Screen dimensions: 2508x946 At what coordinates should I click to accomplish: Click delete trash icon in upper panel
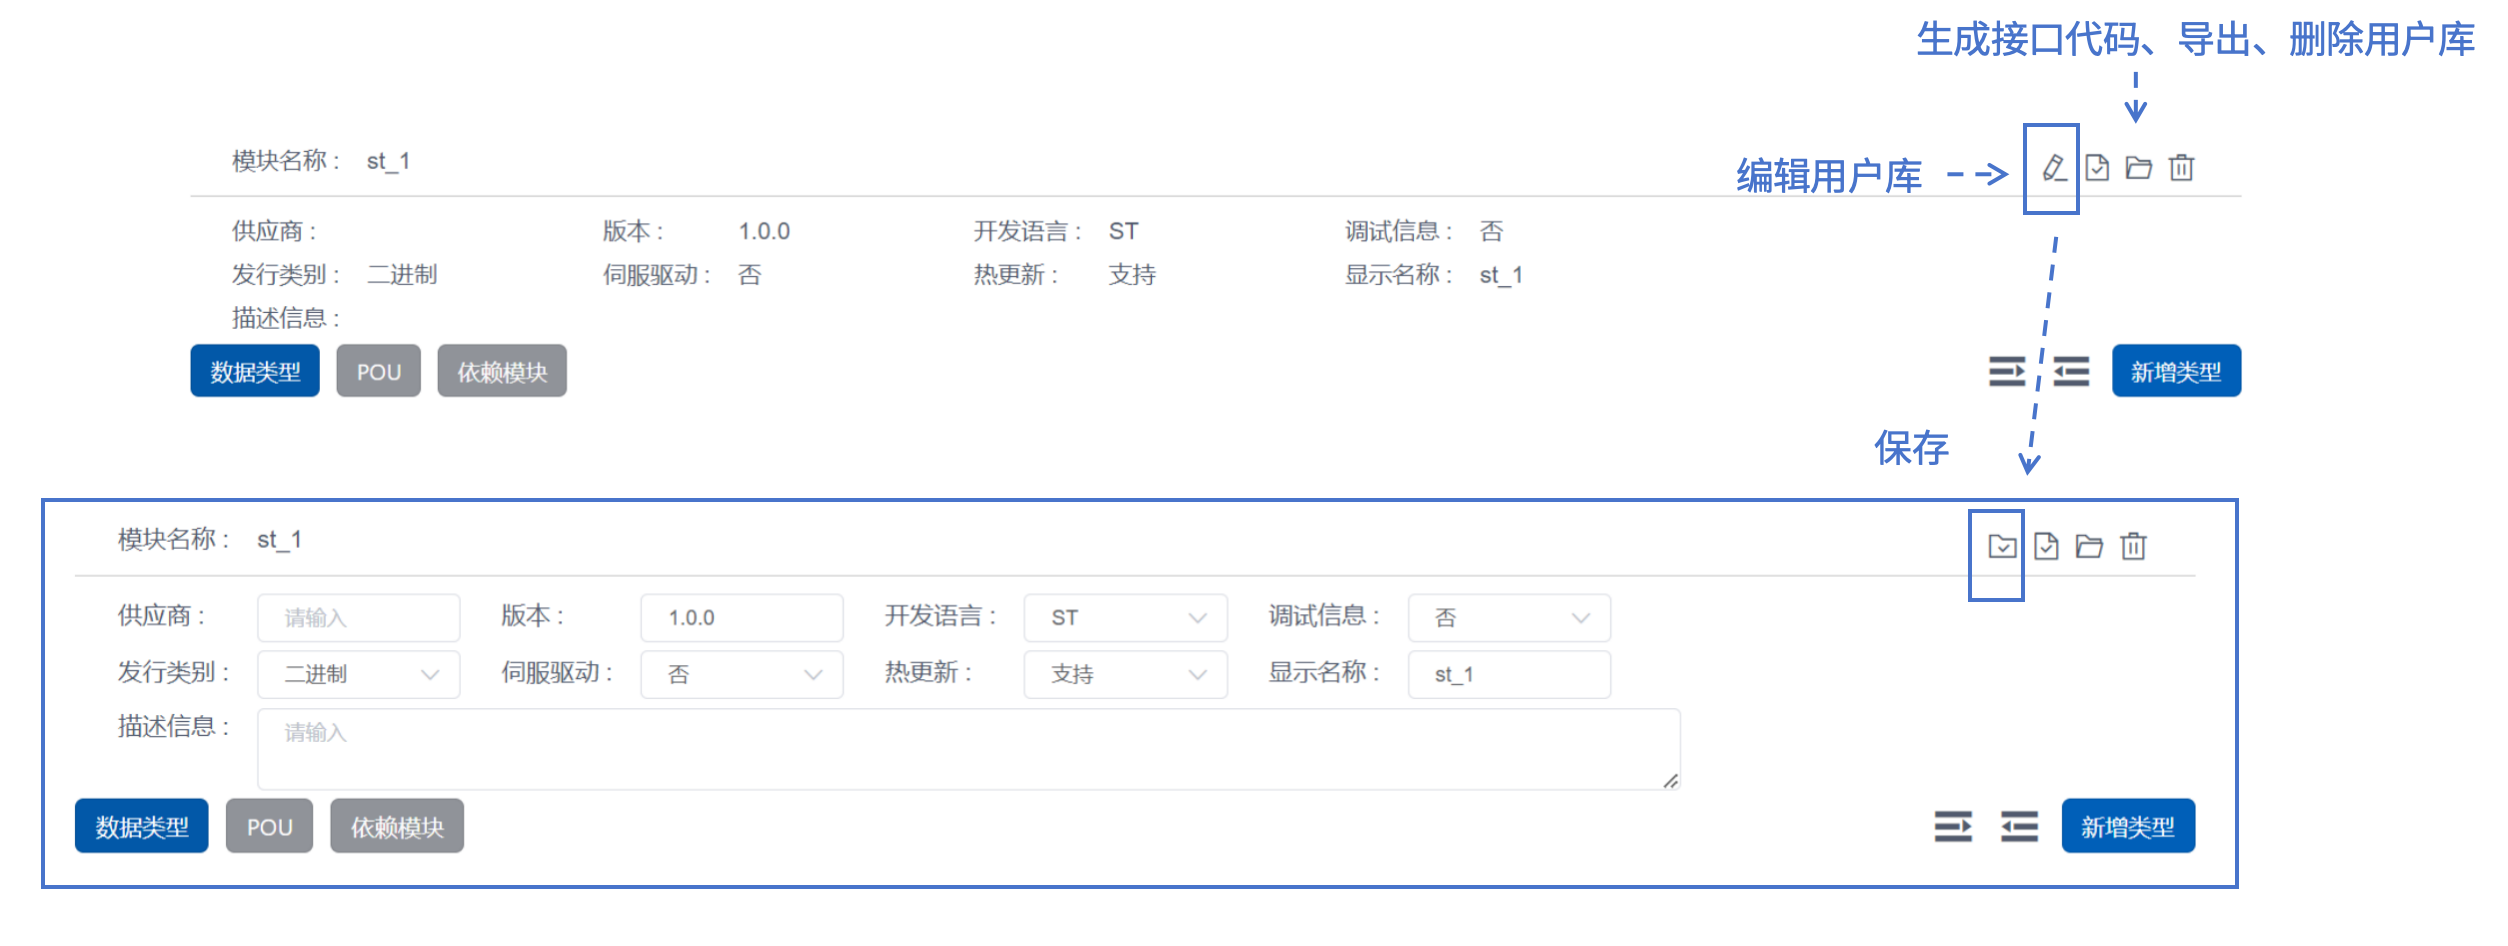point(2181,168)
